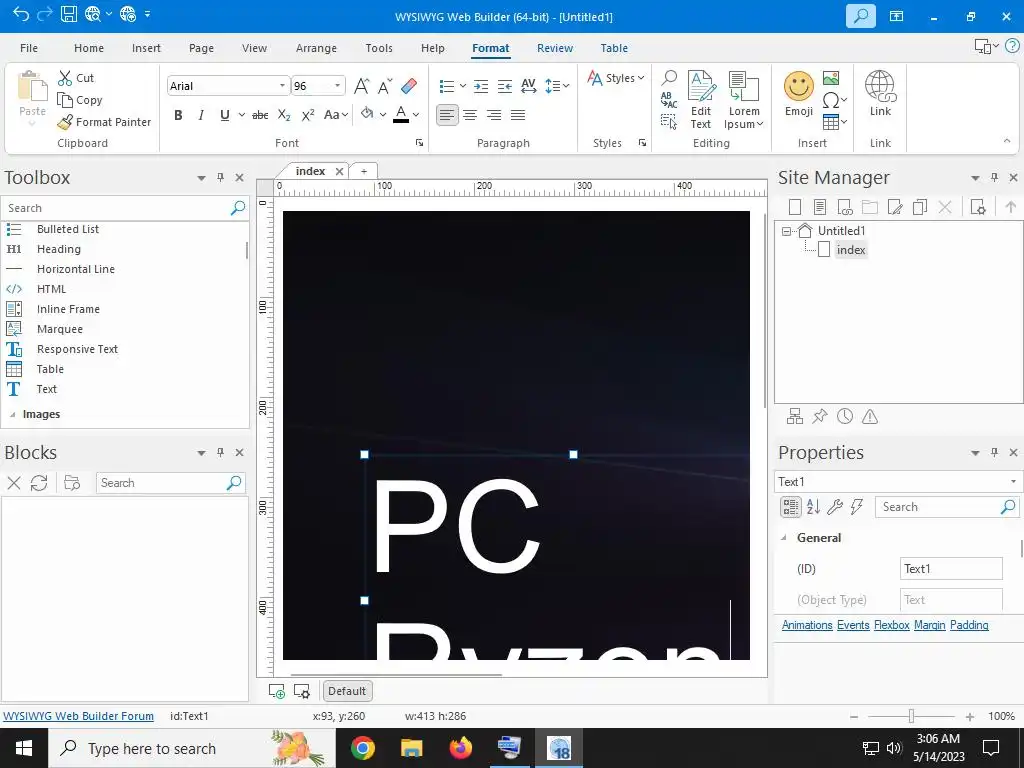This screenshot has width=1024, height=768.
Task: Click the Flexbox link in Properties
Action: point(891,625)
